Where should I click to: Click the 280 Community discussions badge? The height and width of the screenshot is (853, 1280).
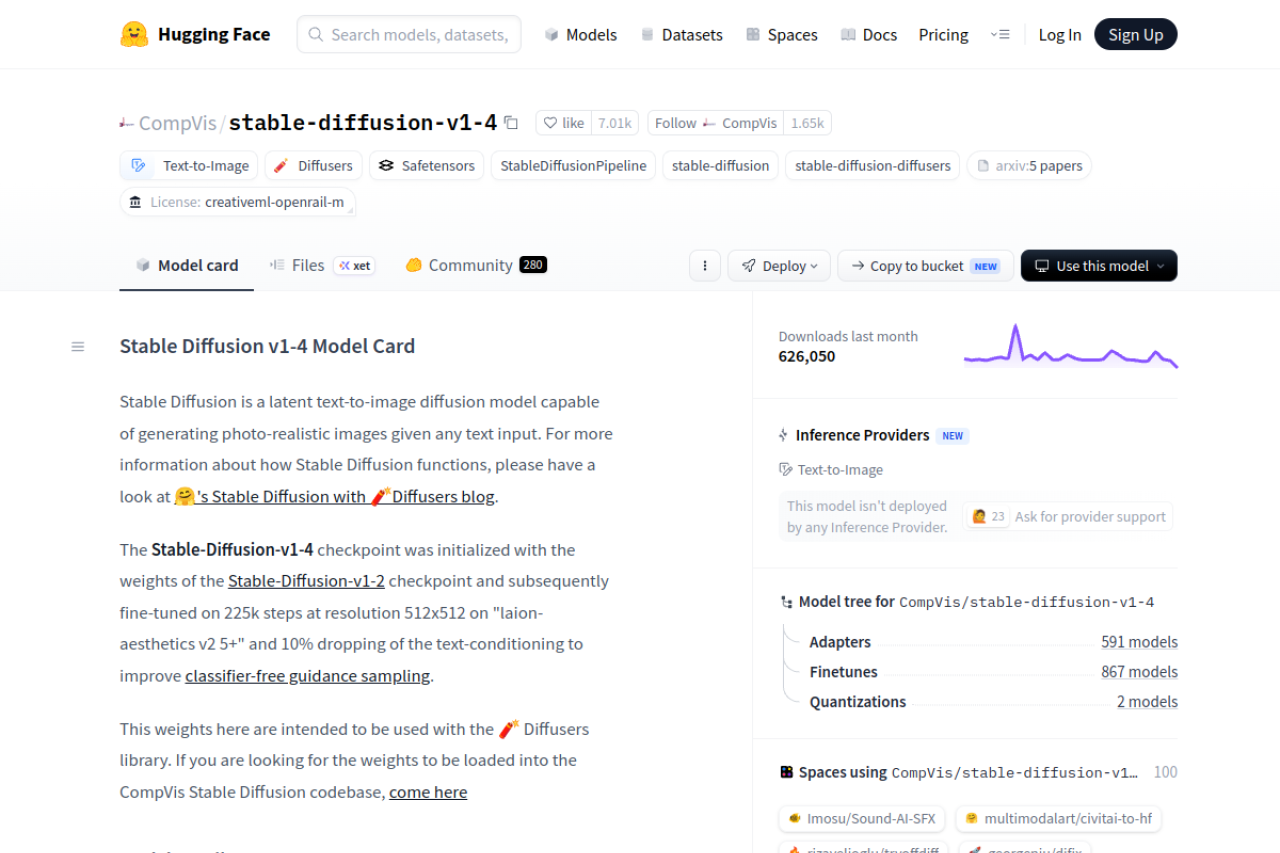(533, 265)
